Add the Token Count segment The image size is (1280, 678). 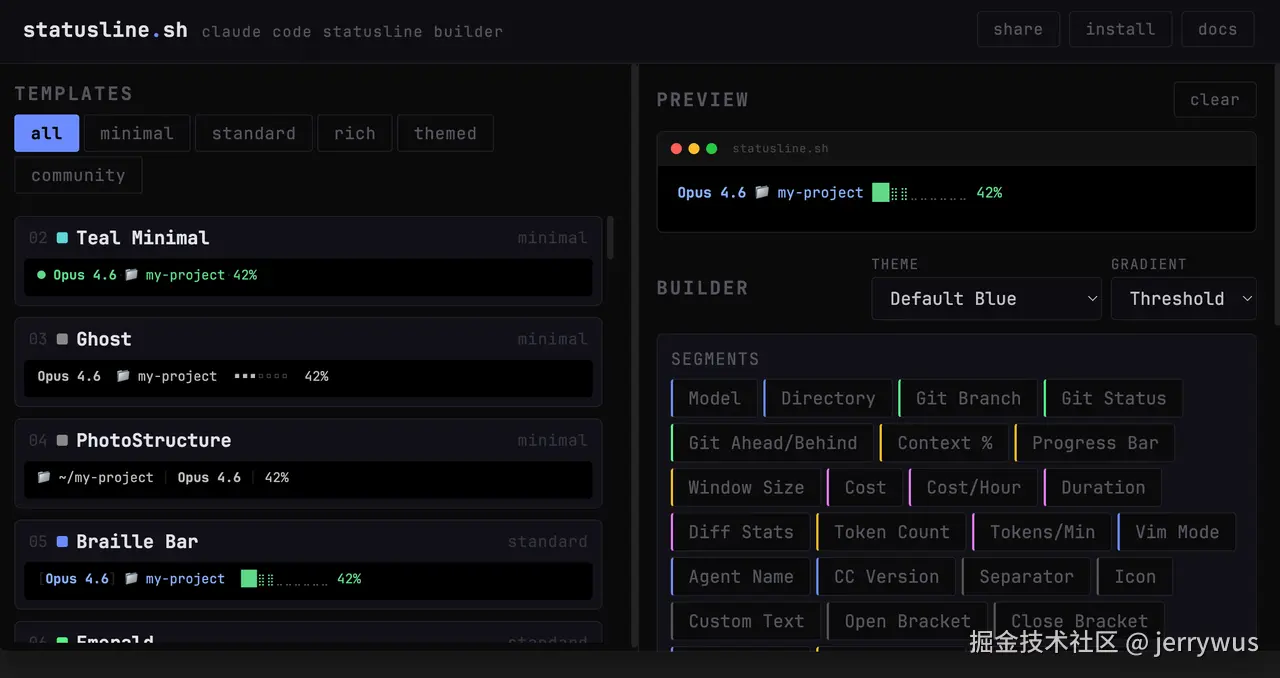pos(892,532)
